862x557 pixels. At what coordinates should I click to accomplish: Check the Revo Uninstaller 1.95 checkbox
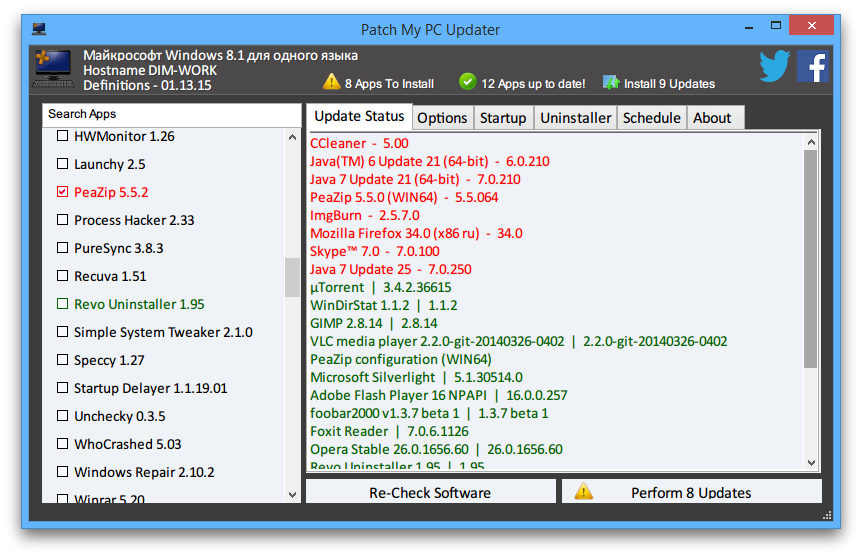63,304
